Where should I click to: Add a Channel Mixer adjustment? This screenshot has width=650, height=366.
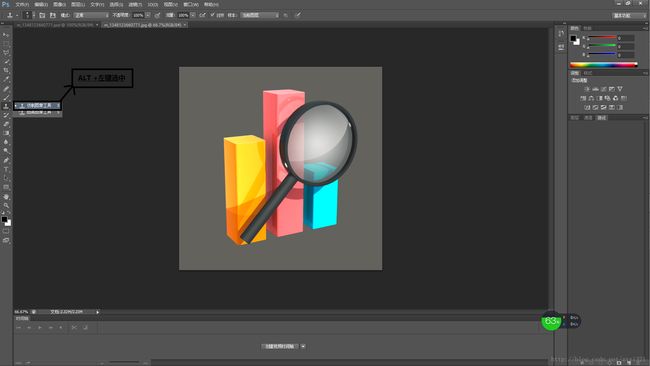tap(616, 98)
